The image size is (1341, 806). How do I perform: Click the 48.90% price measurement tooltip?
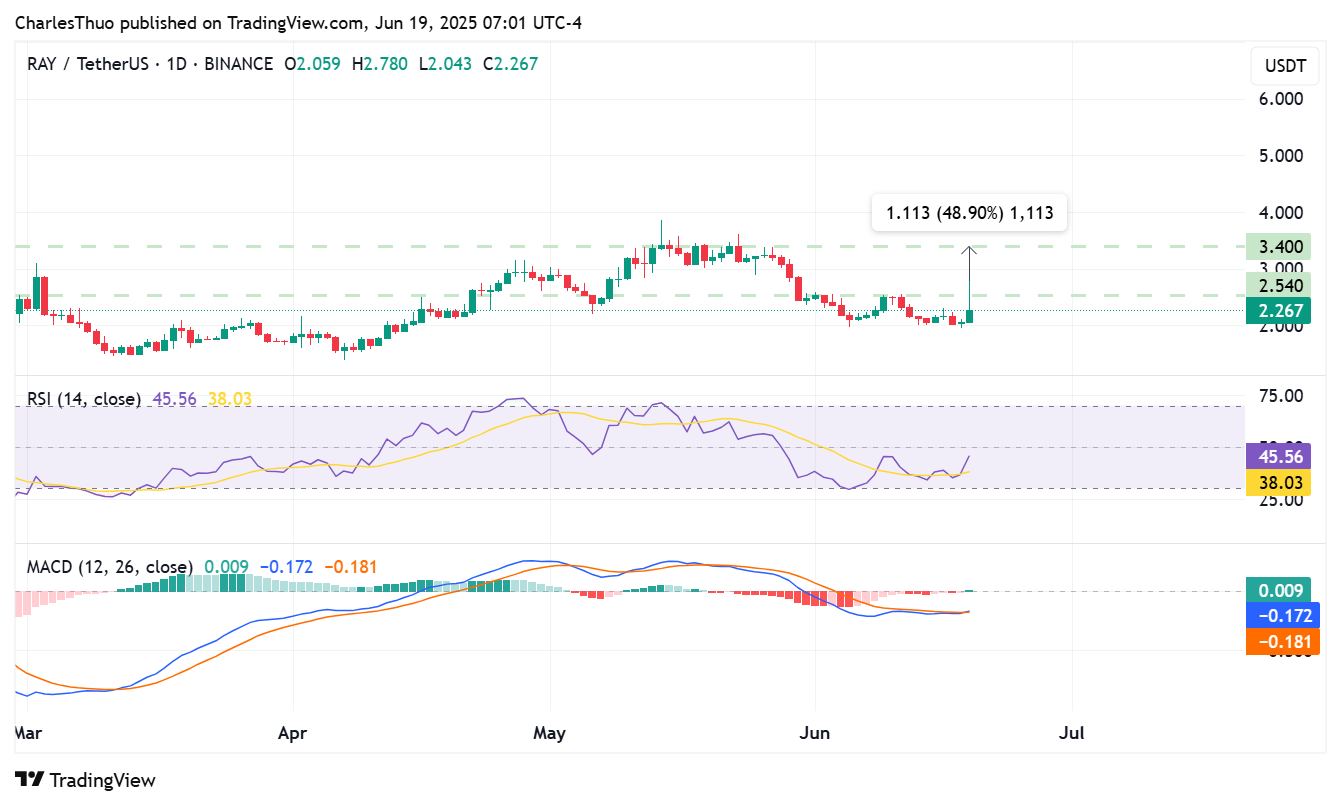tap(969, 212)
